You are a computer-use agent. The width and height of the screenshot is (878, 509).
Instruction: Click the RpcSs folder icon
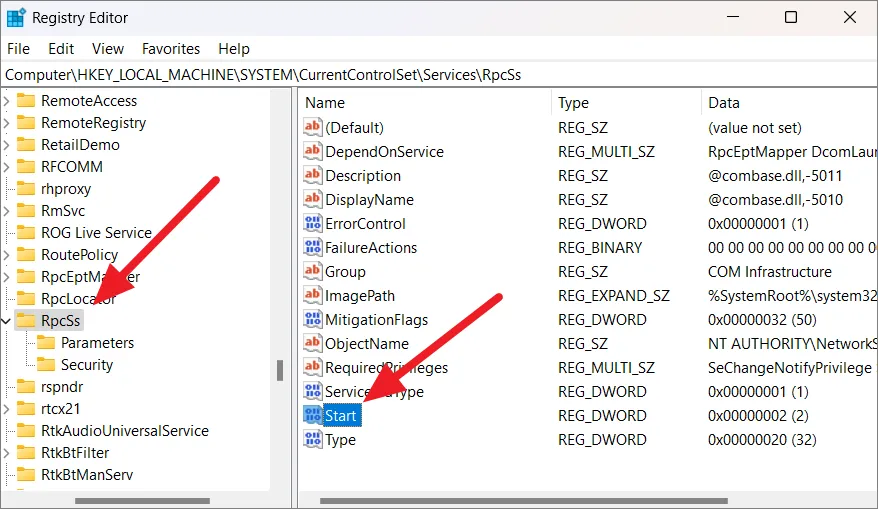tap(26, 320)
